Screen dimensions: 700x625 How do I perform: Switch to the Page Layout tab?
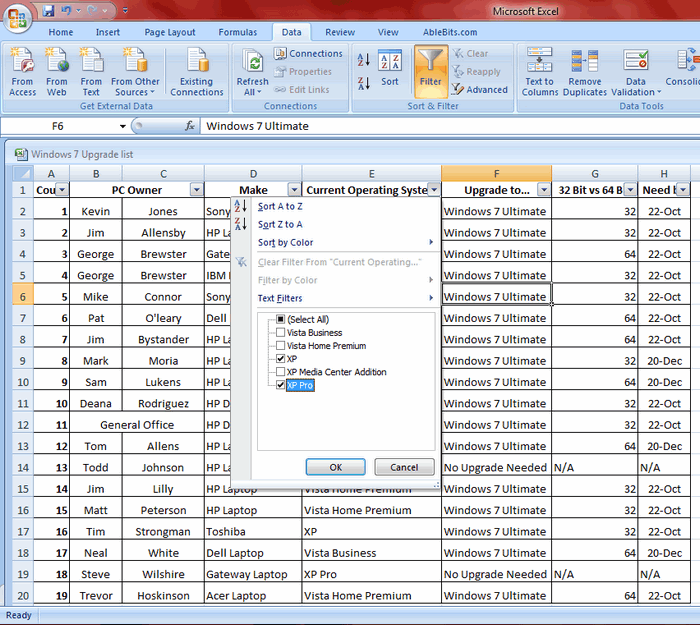pyautogui.click(x=170, y=32)
